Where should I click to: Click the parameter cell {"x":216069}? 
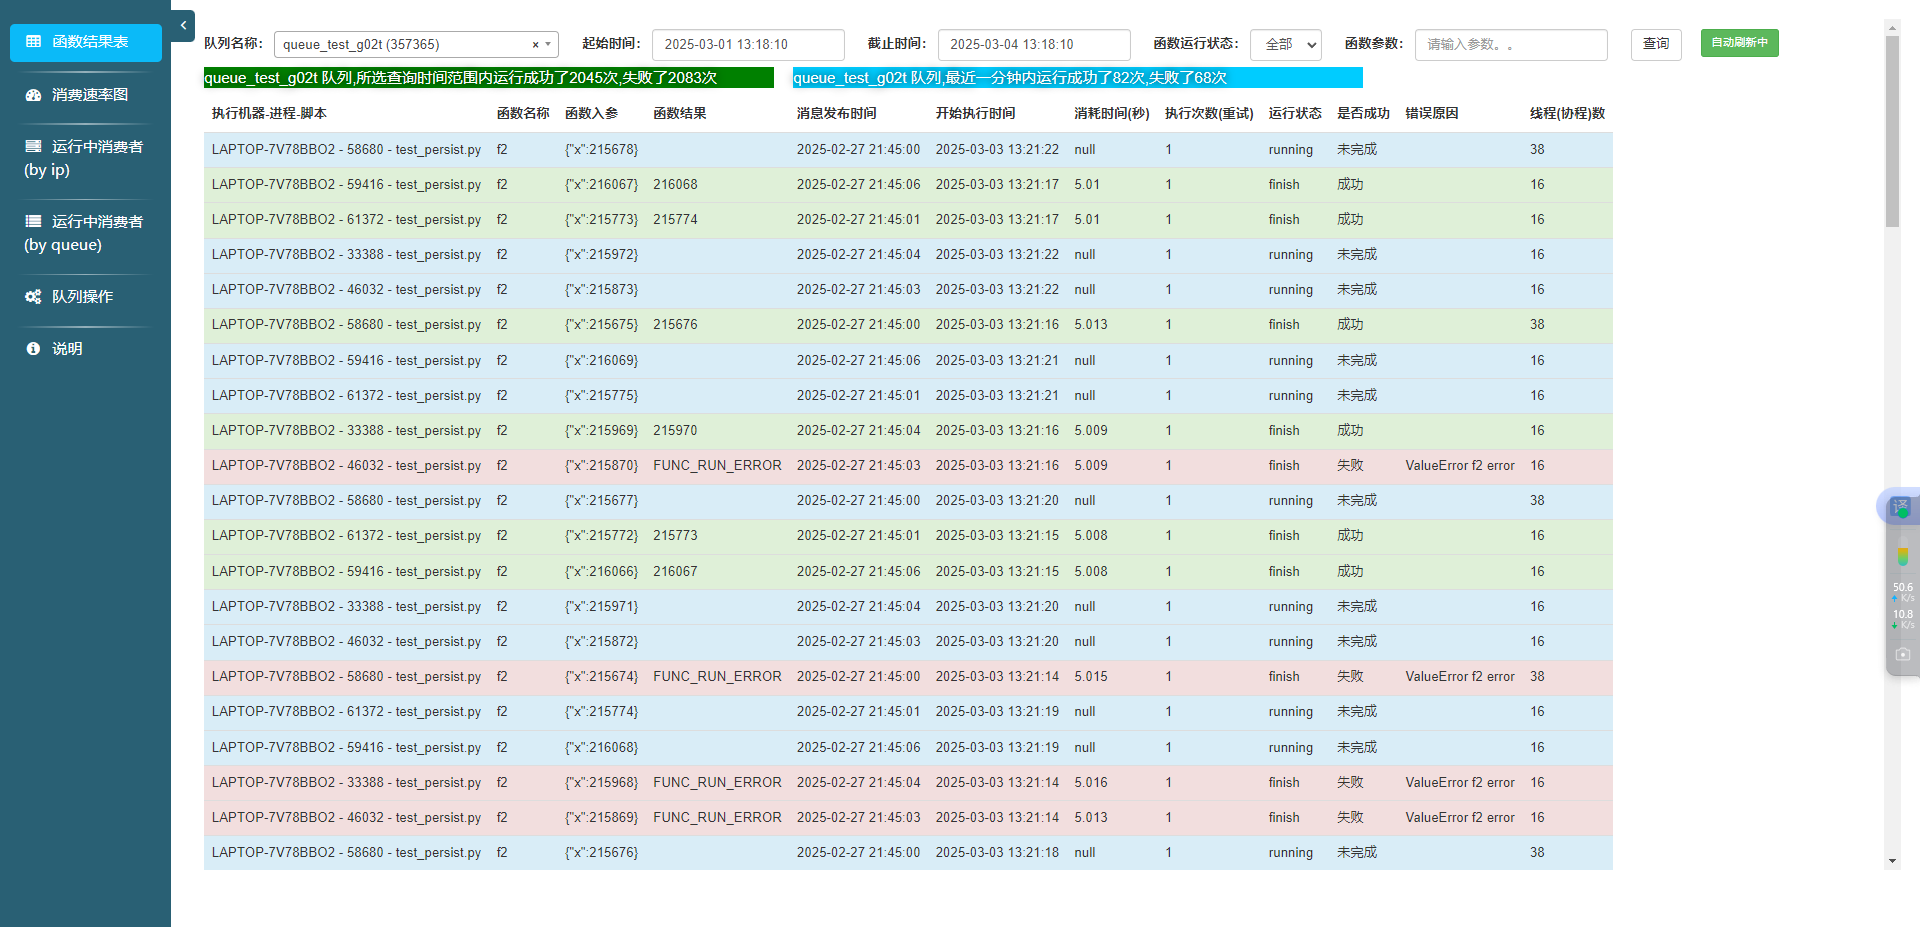[x=601, y=361]
